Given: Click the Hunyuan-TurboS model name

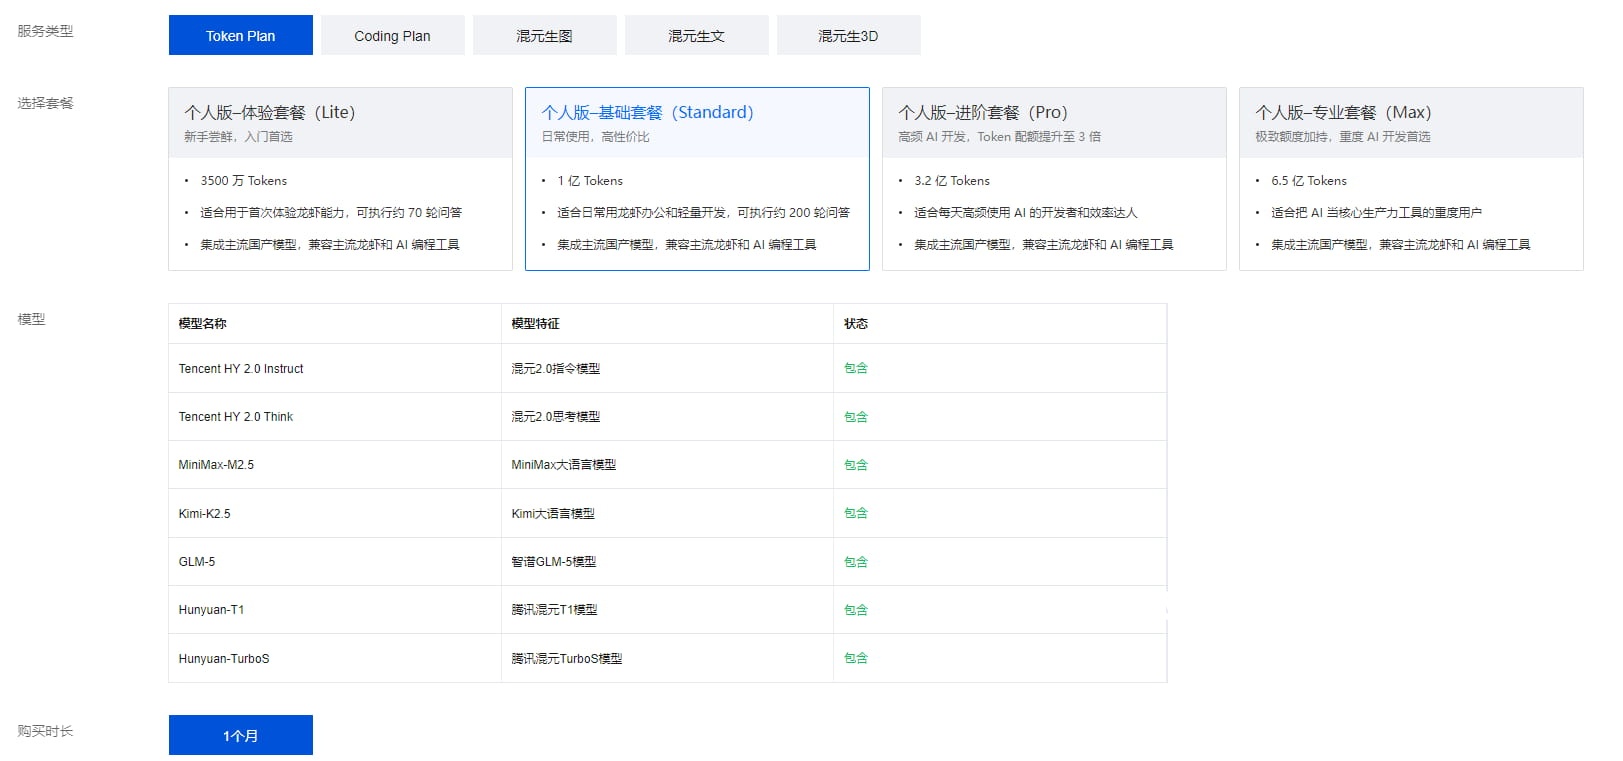Looking at the screenshot, I should tap(224, 659).
